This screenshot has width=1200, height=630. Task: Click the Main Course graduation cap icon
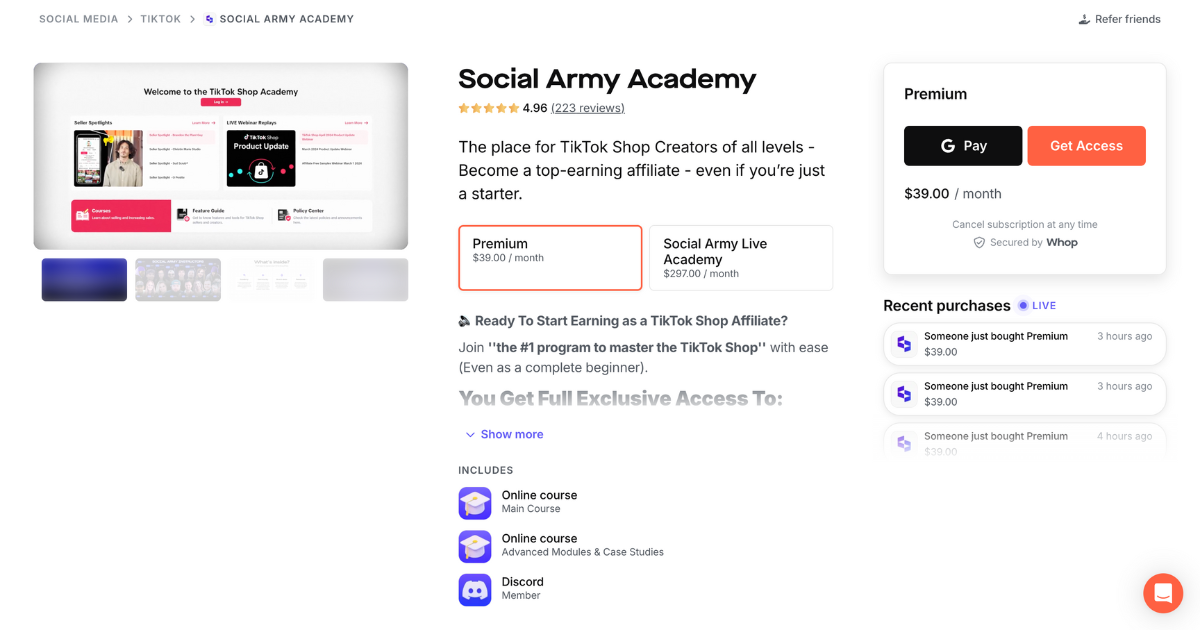tap(474, 503)
